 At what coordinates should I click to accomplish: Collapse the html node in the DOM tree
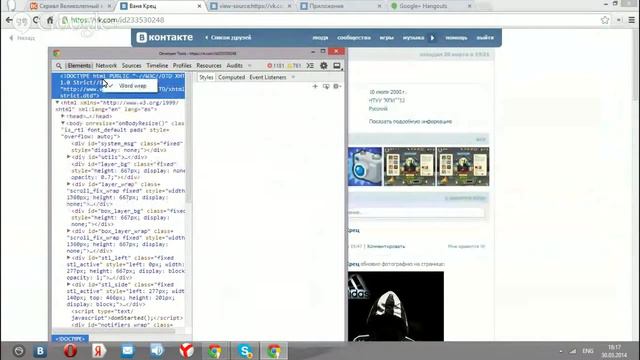click(x=58, y=102)
